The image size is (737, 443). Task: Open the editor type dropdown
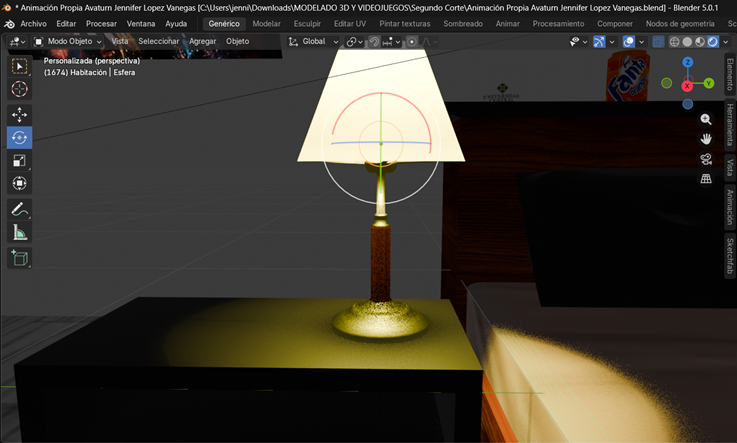(x=17, y=42)
